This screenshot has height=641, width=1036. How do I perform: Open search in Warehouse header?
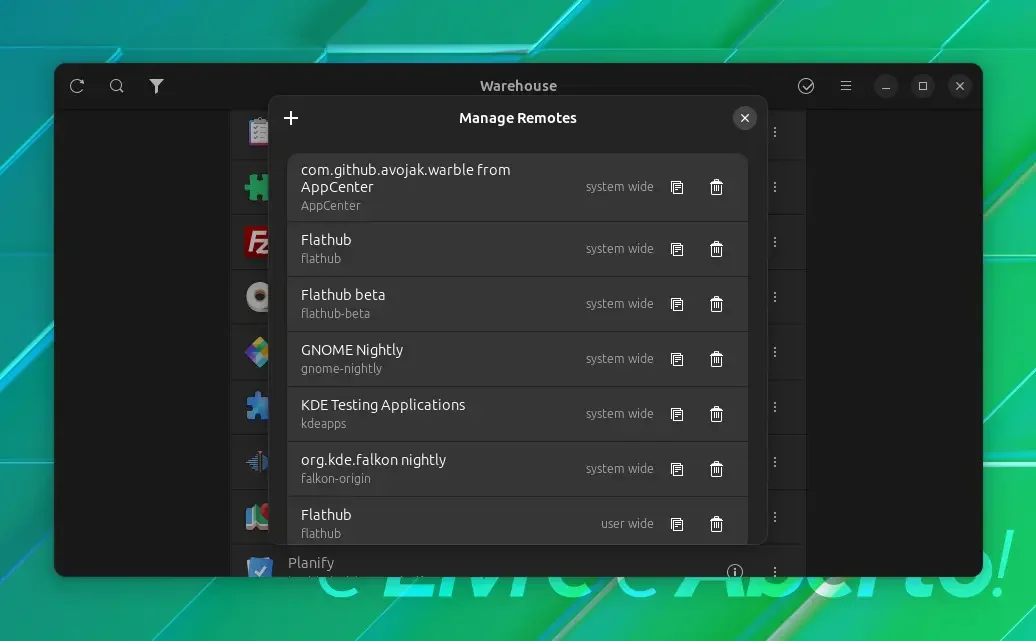tap(117, 86)
